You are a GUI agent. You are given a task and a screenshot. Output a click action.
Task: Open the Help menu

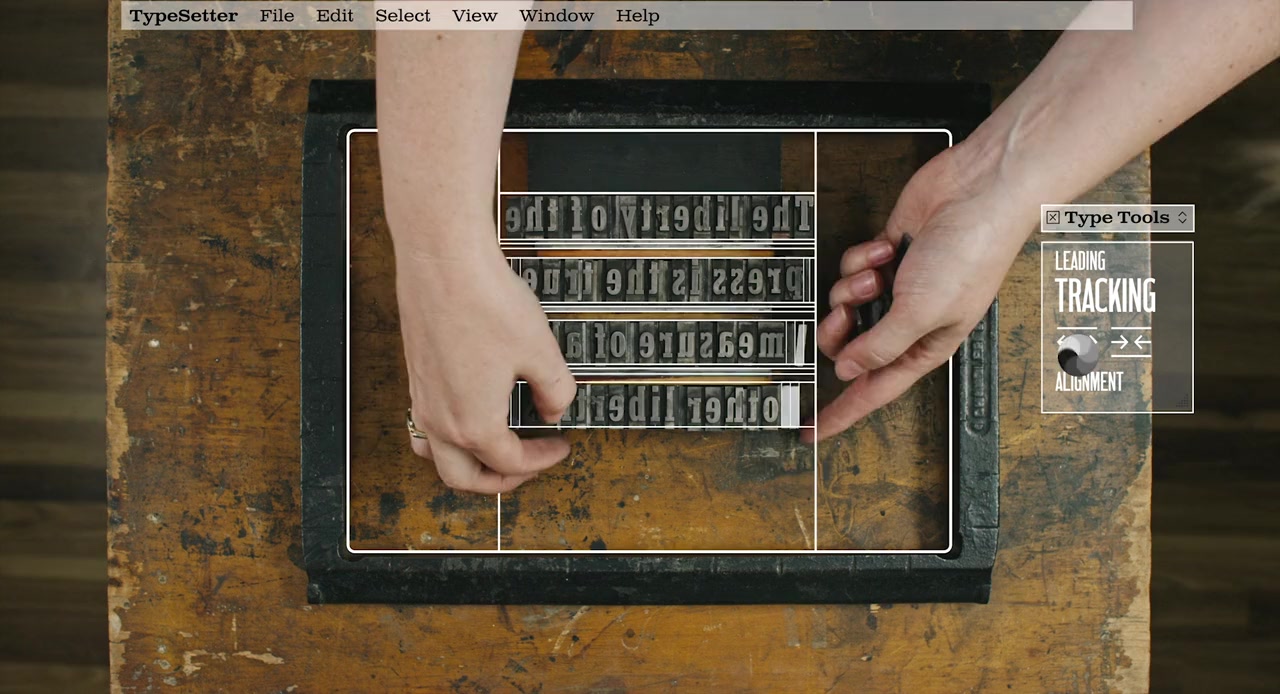point(637,16)
